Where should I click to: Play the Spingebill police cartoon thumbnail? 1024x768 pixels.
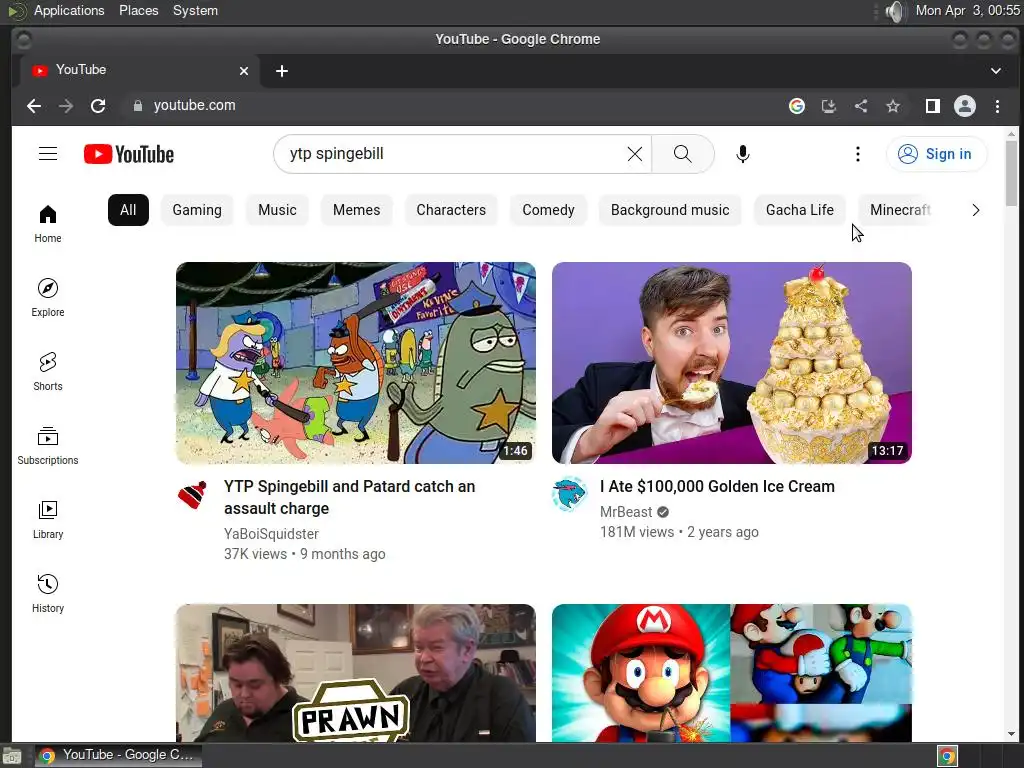(x=356, y=363)
